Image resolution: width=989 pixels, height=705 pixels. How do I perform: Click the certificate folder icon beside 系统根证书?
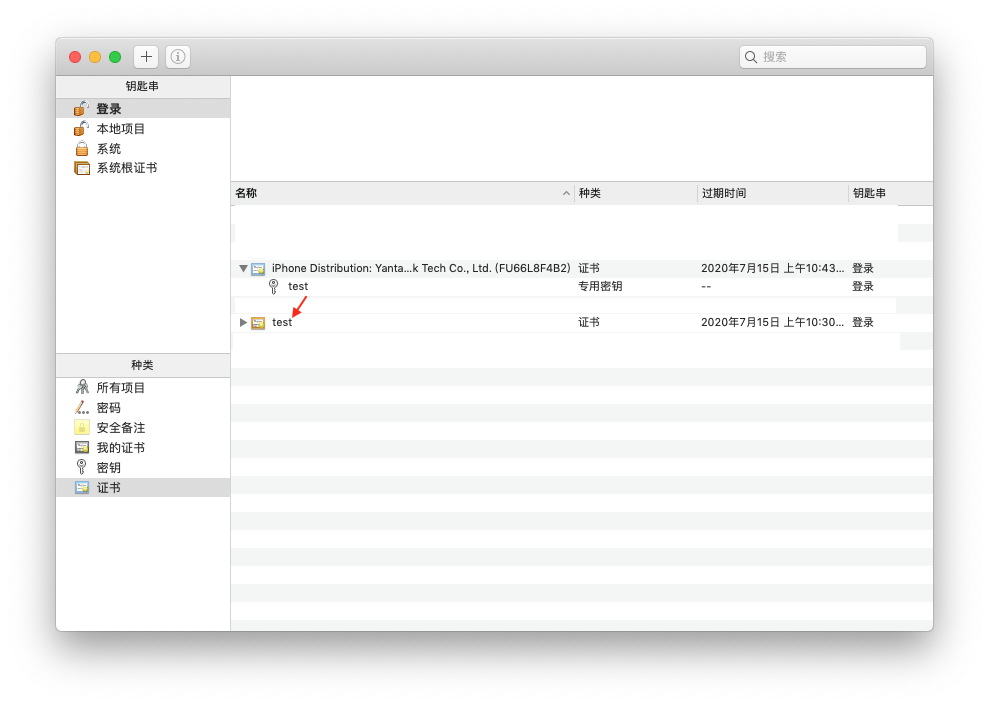click(82, 168)
